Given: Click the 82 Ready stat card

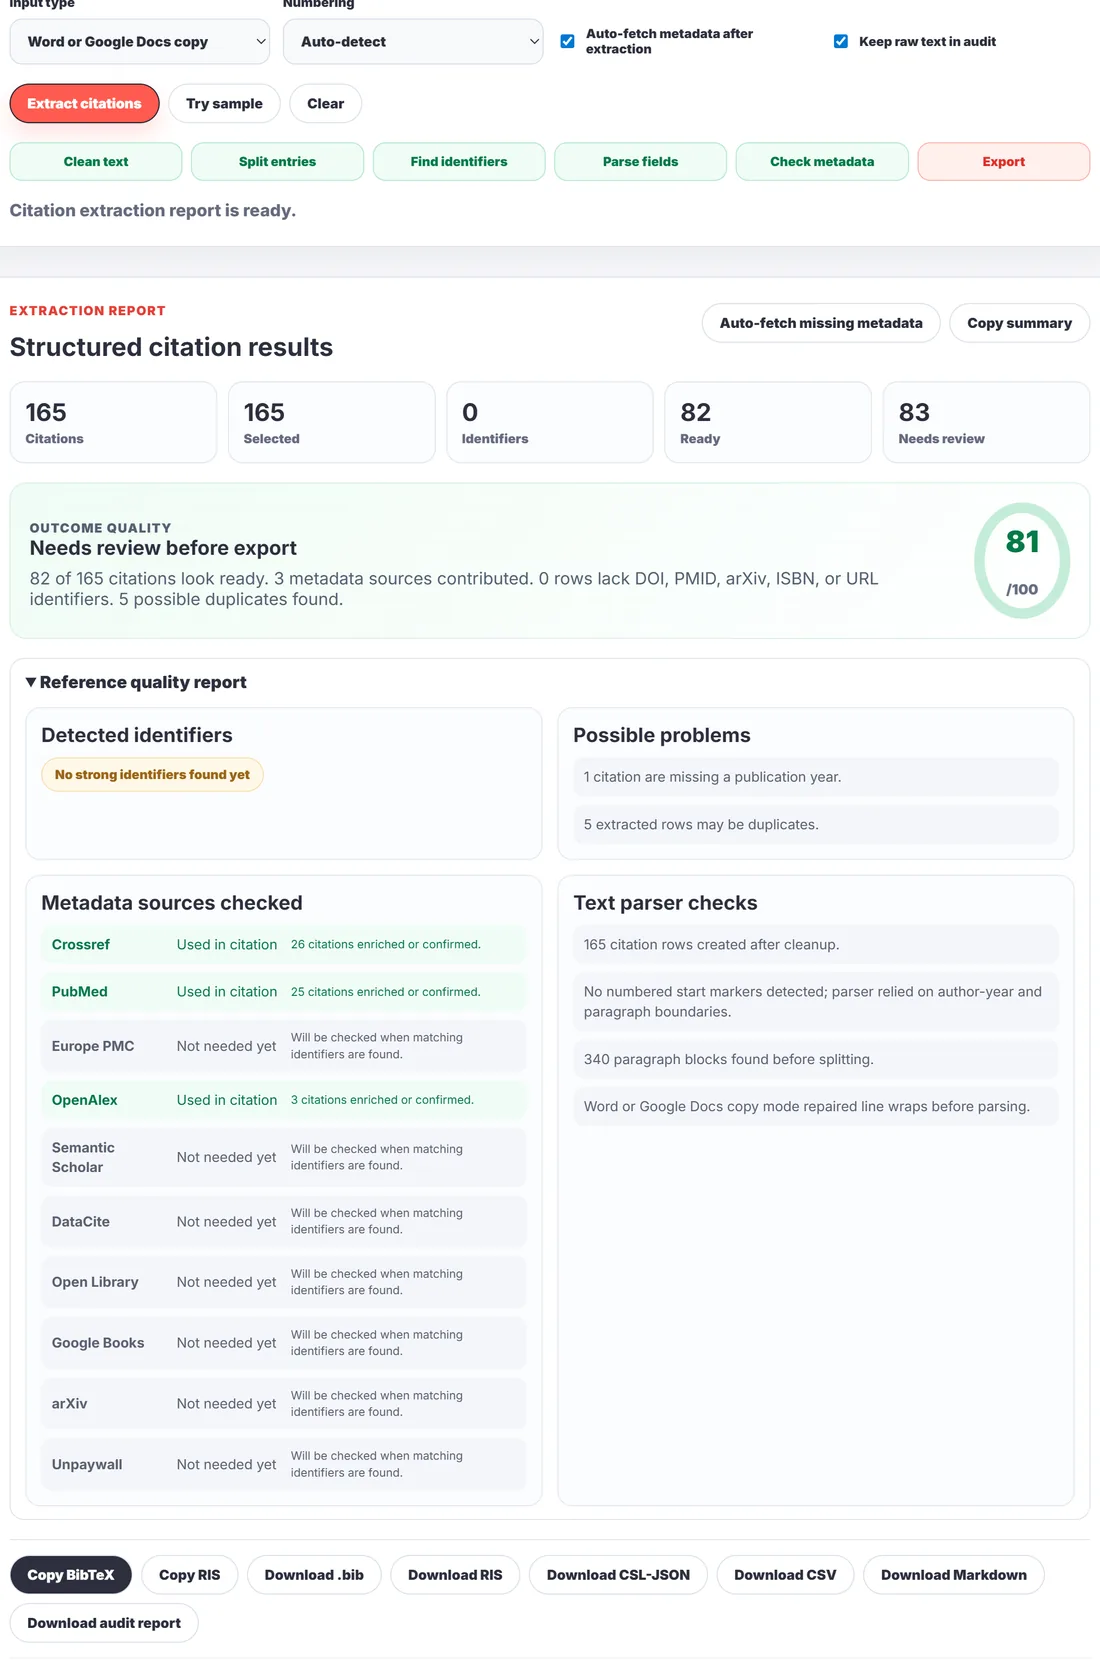Looking at the screenshot, I should (x=768, y=422).
